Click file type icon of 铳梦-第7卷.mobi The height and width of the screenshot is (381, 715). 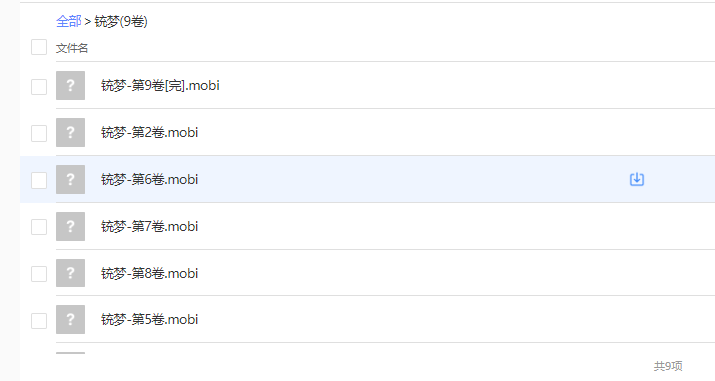point(70,227)
